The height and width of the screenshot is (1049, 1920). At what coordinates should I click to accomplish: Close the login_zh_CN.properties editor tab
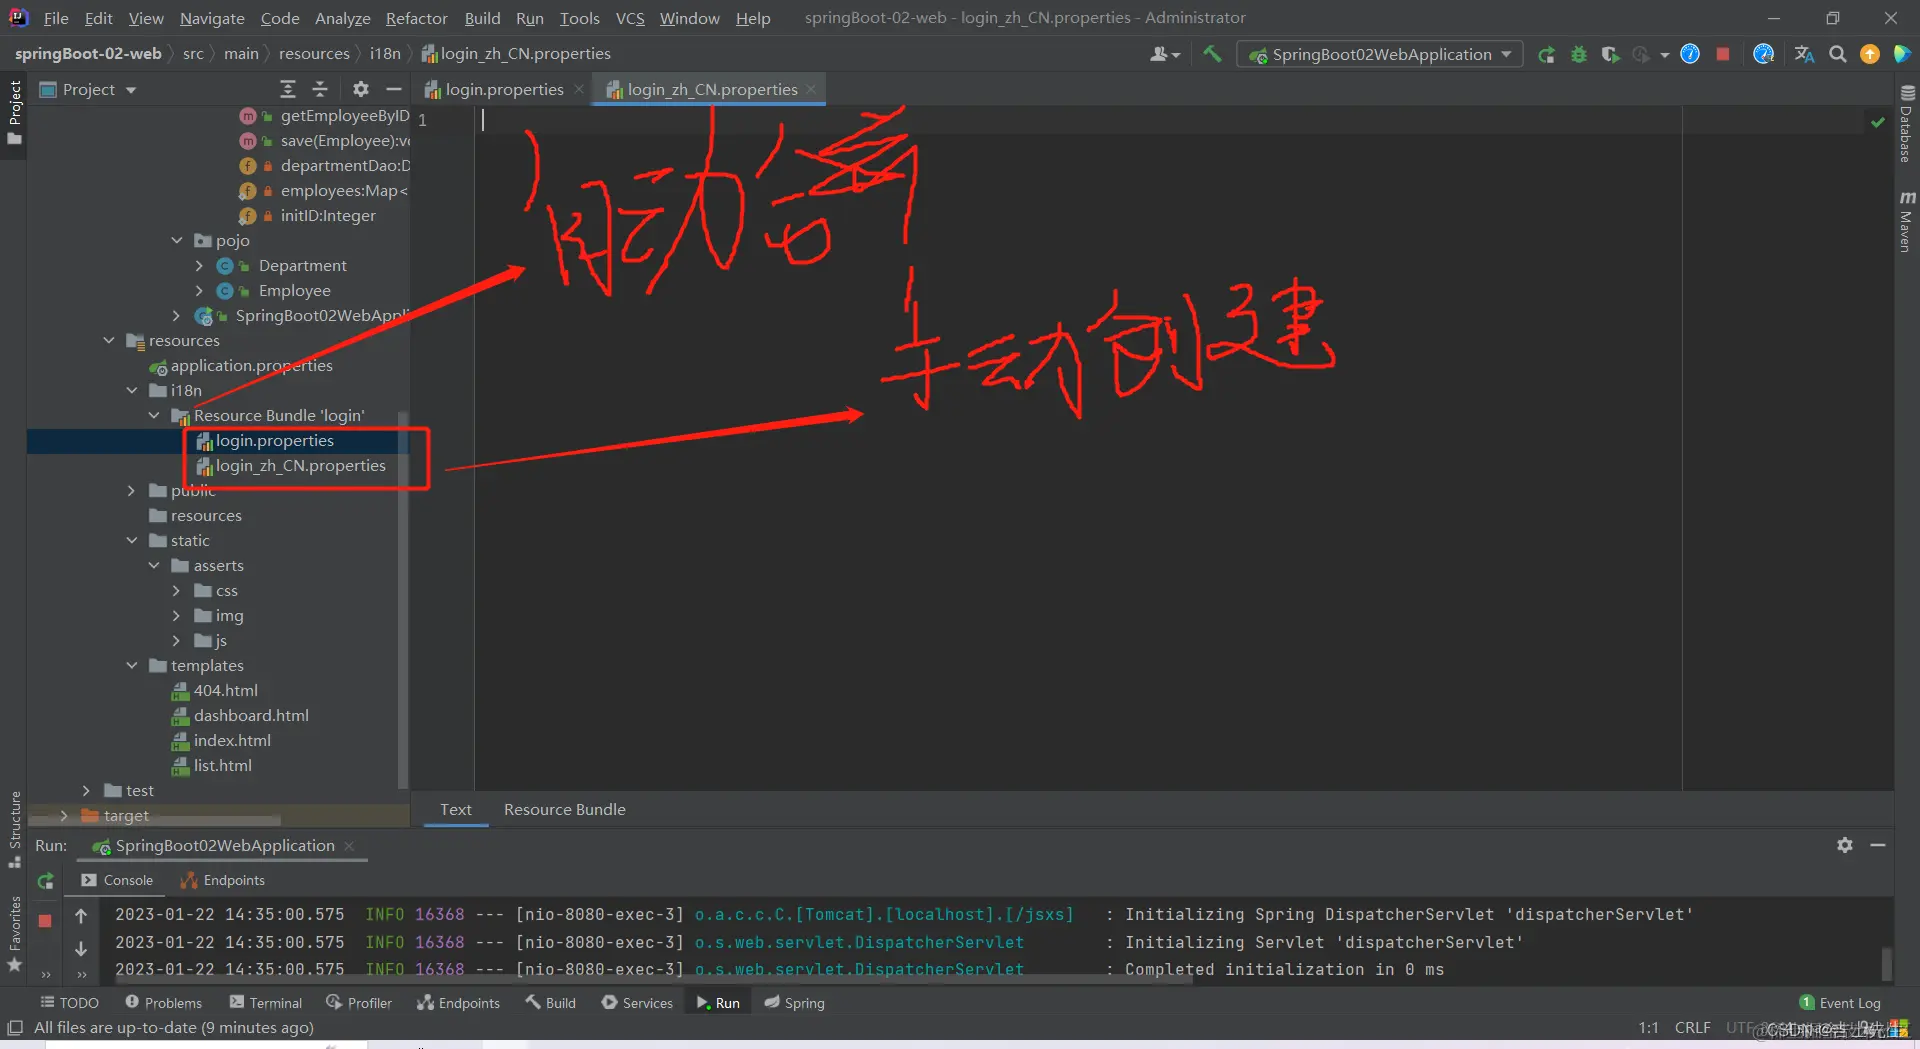[811, 89]
